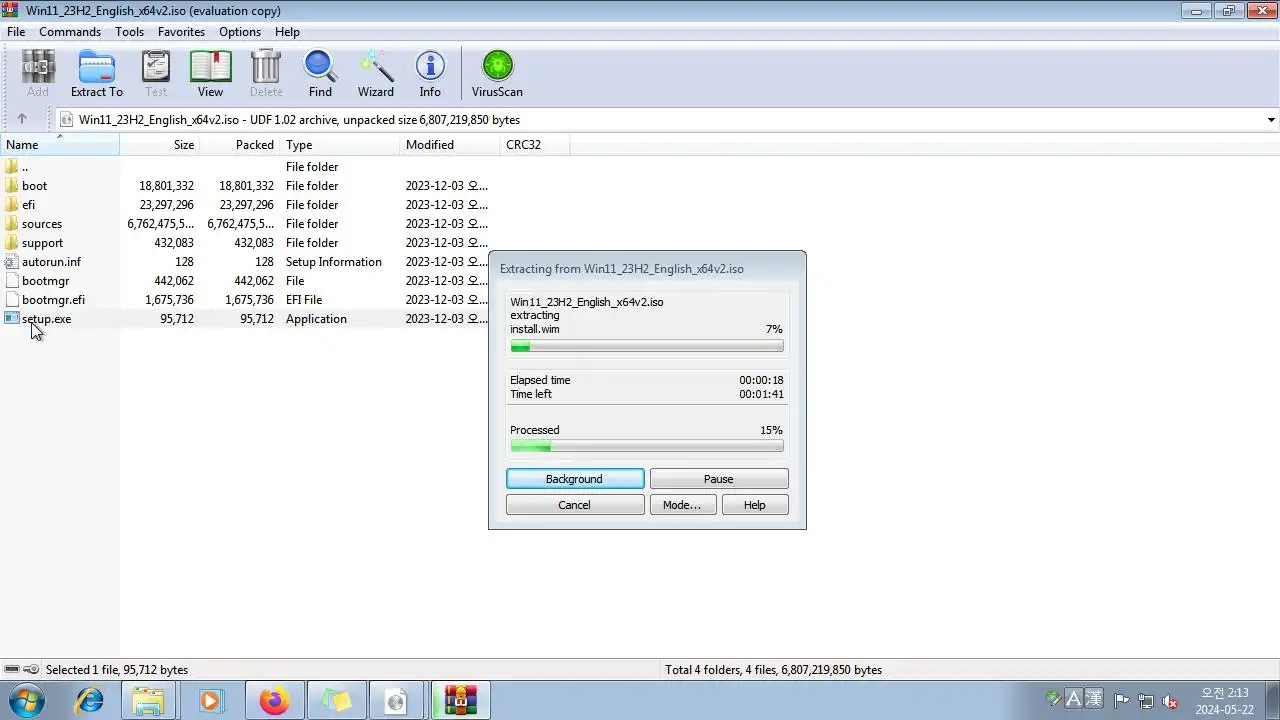Select the parent folder '..' icon
Screen dimensions: 1280x720
(x=12, y=166)
